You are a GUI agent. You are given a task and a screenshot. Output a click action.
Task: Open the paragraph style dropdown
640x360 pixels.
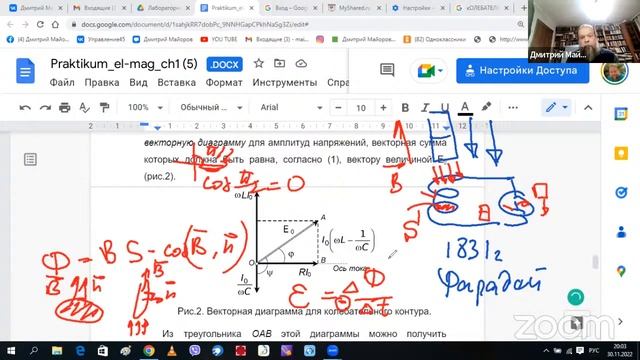point(211,107)
